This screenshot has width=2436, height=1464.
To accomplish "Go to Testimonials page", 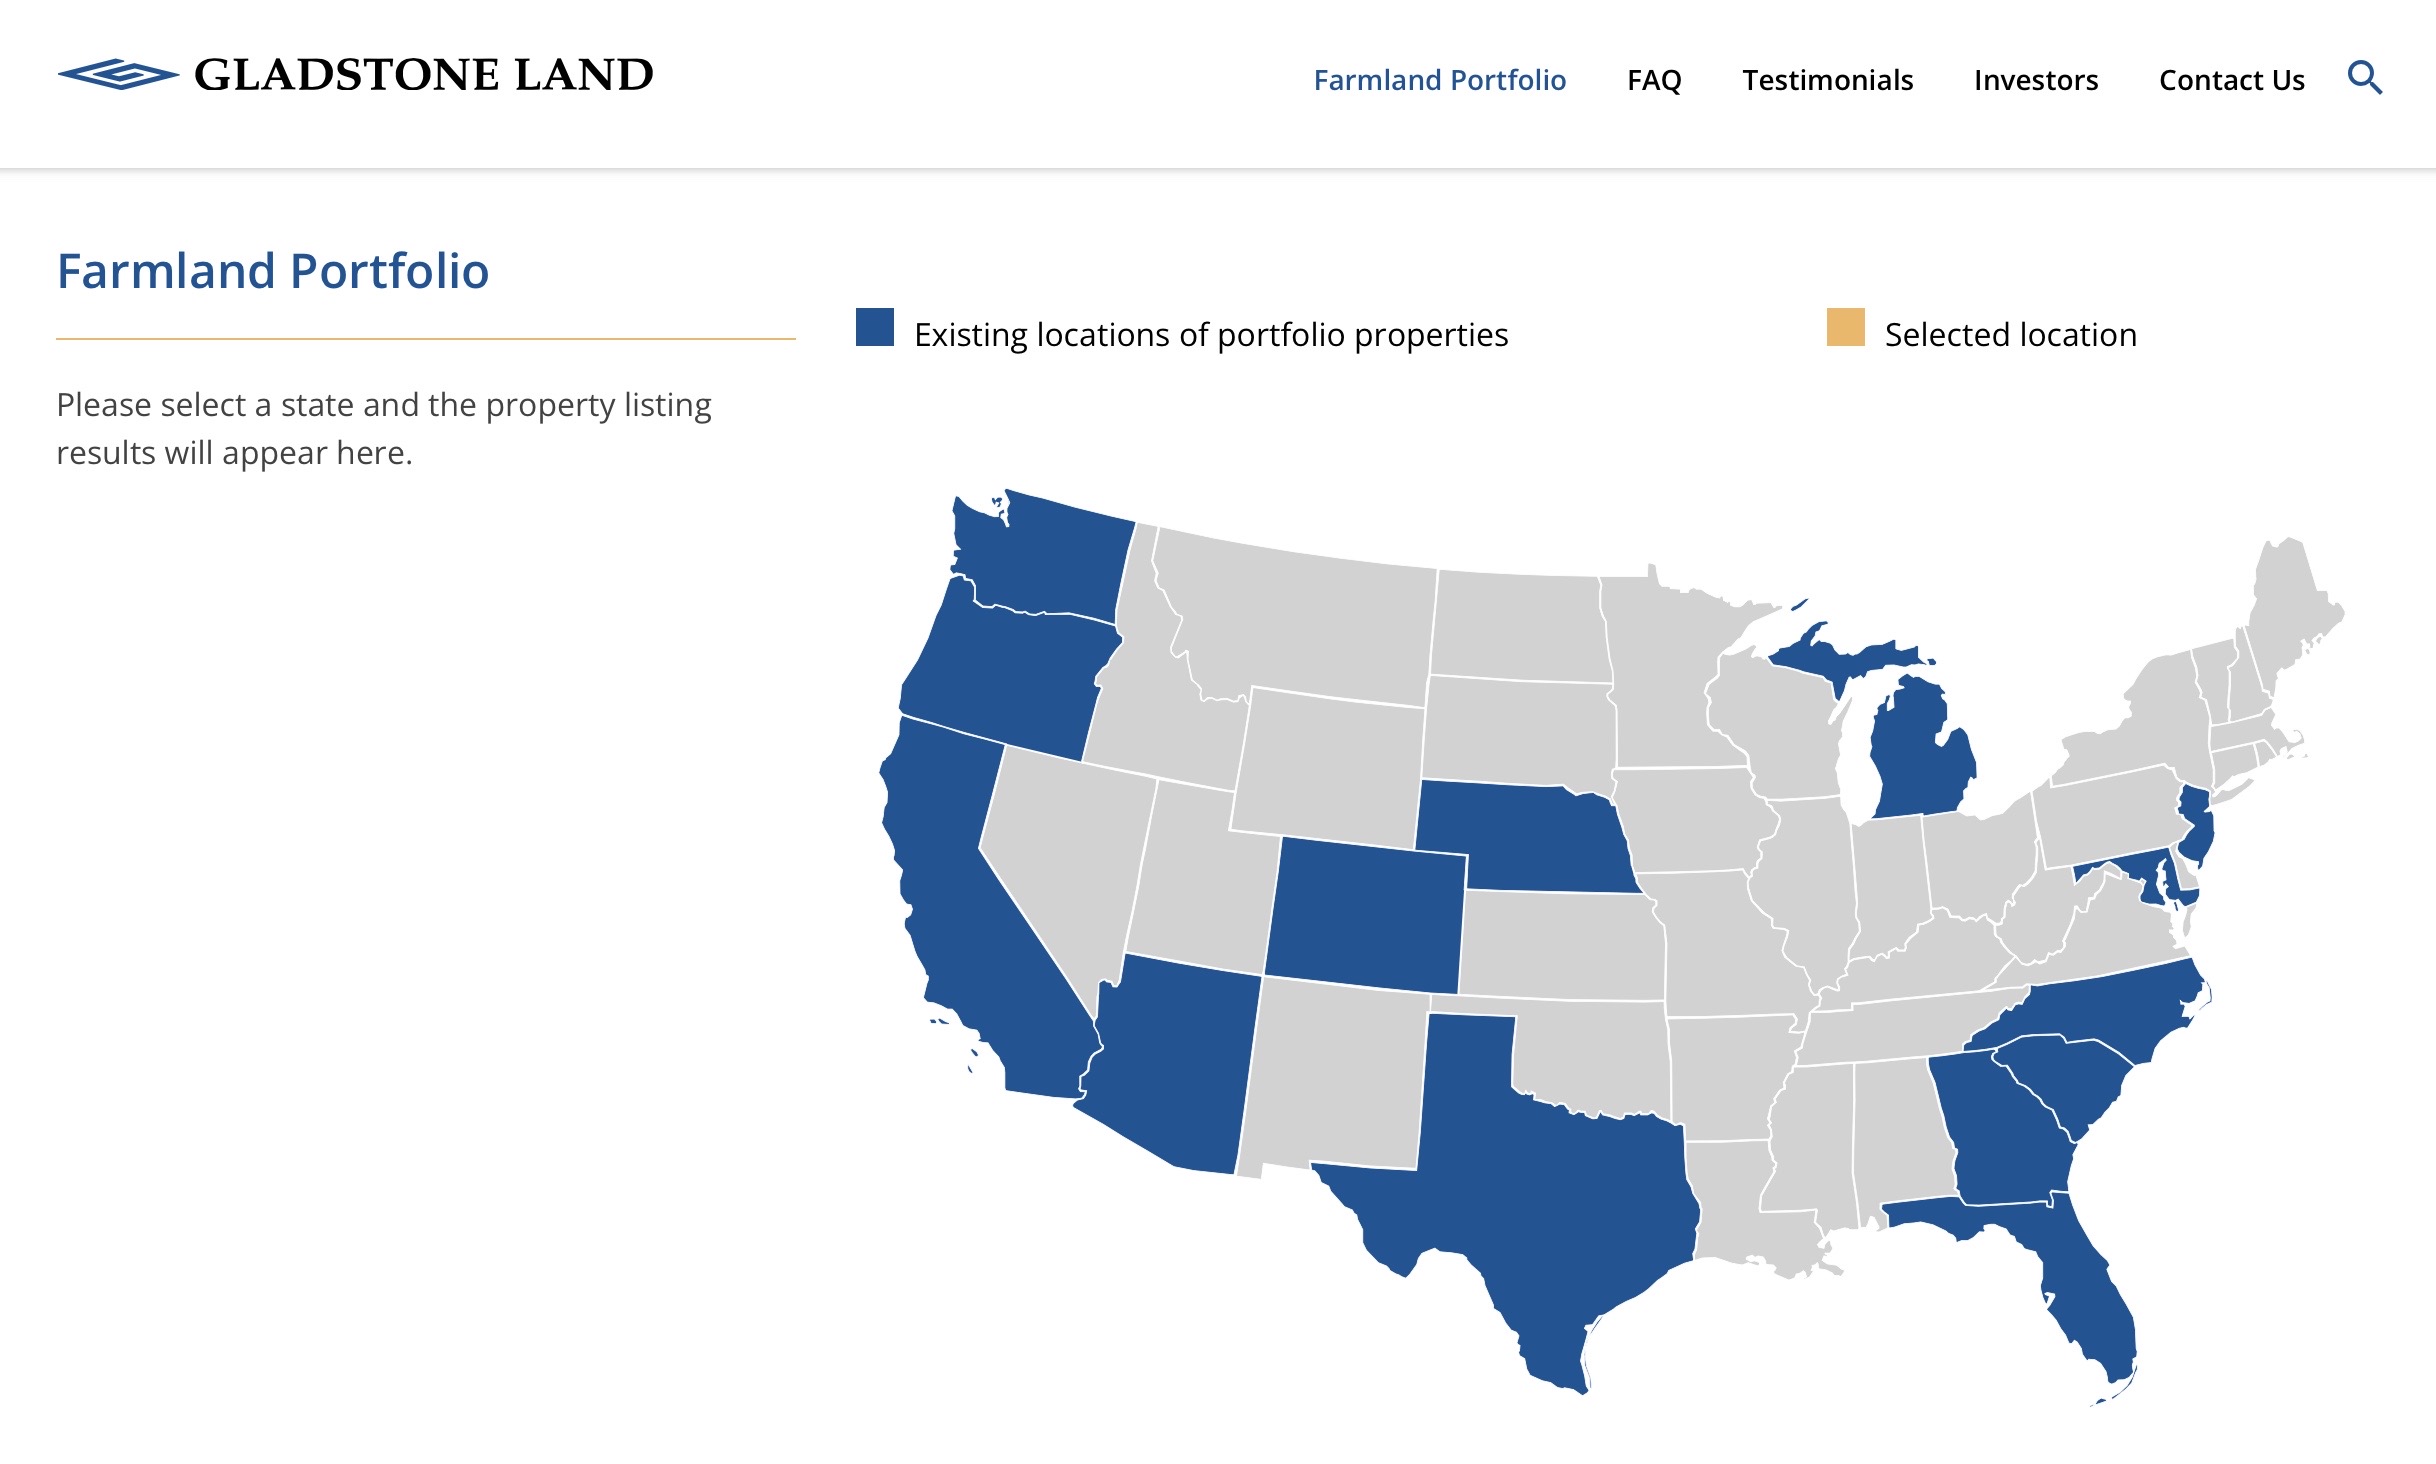I will [1827, 80].
